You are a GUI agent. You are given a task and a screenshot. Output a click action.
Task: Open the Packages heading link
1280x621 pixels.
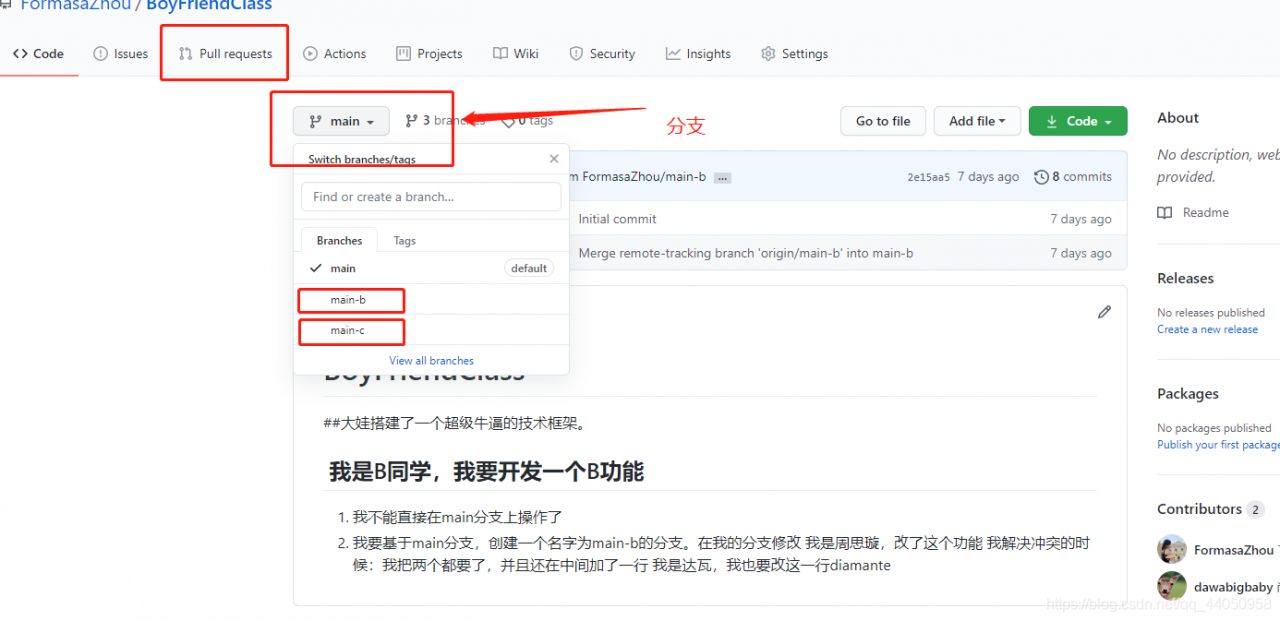(1188, 394)
